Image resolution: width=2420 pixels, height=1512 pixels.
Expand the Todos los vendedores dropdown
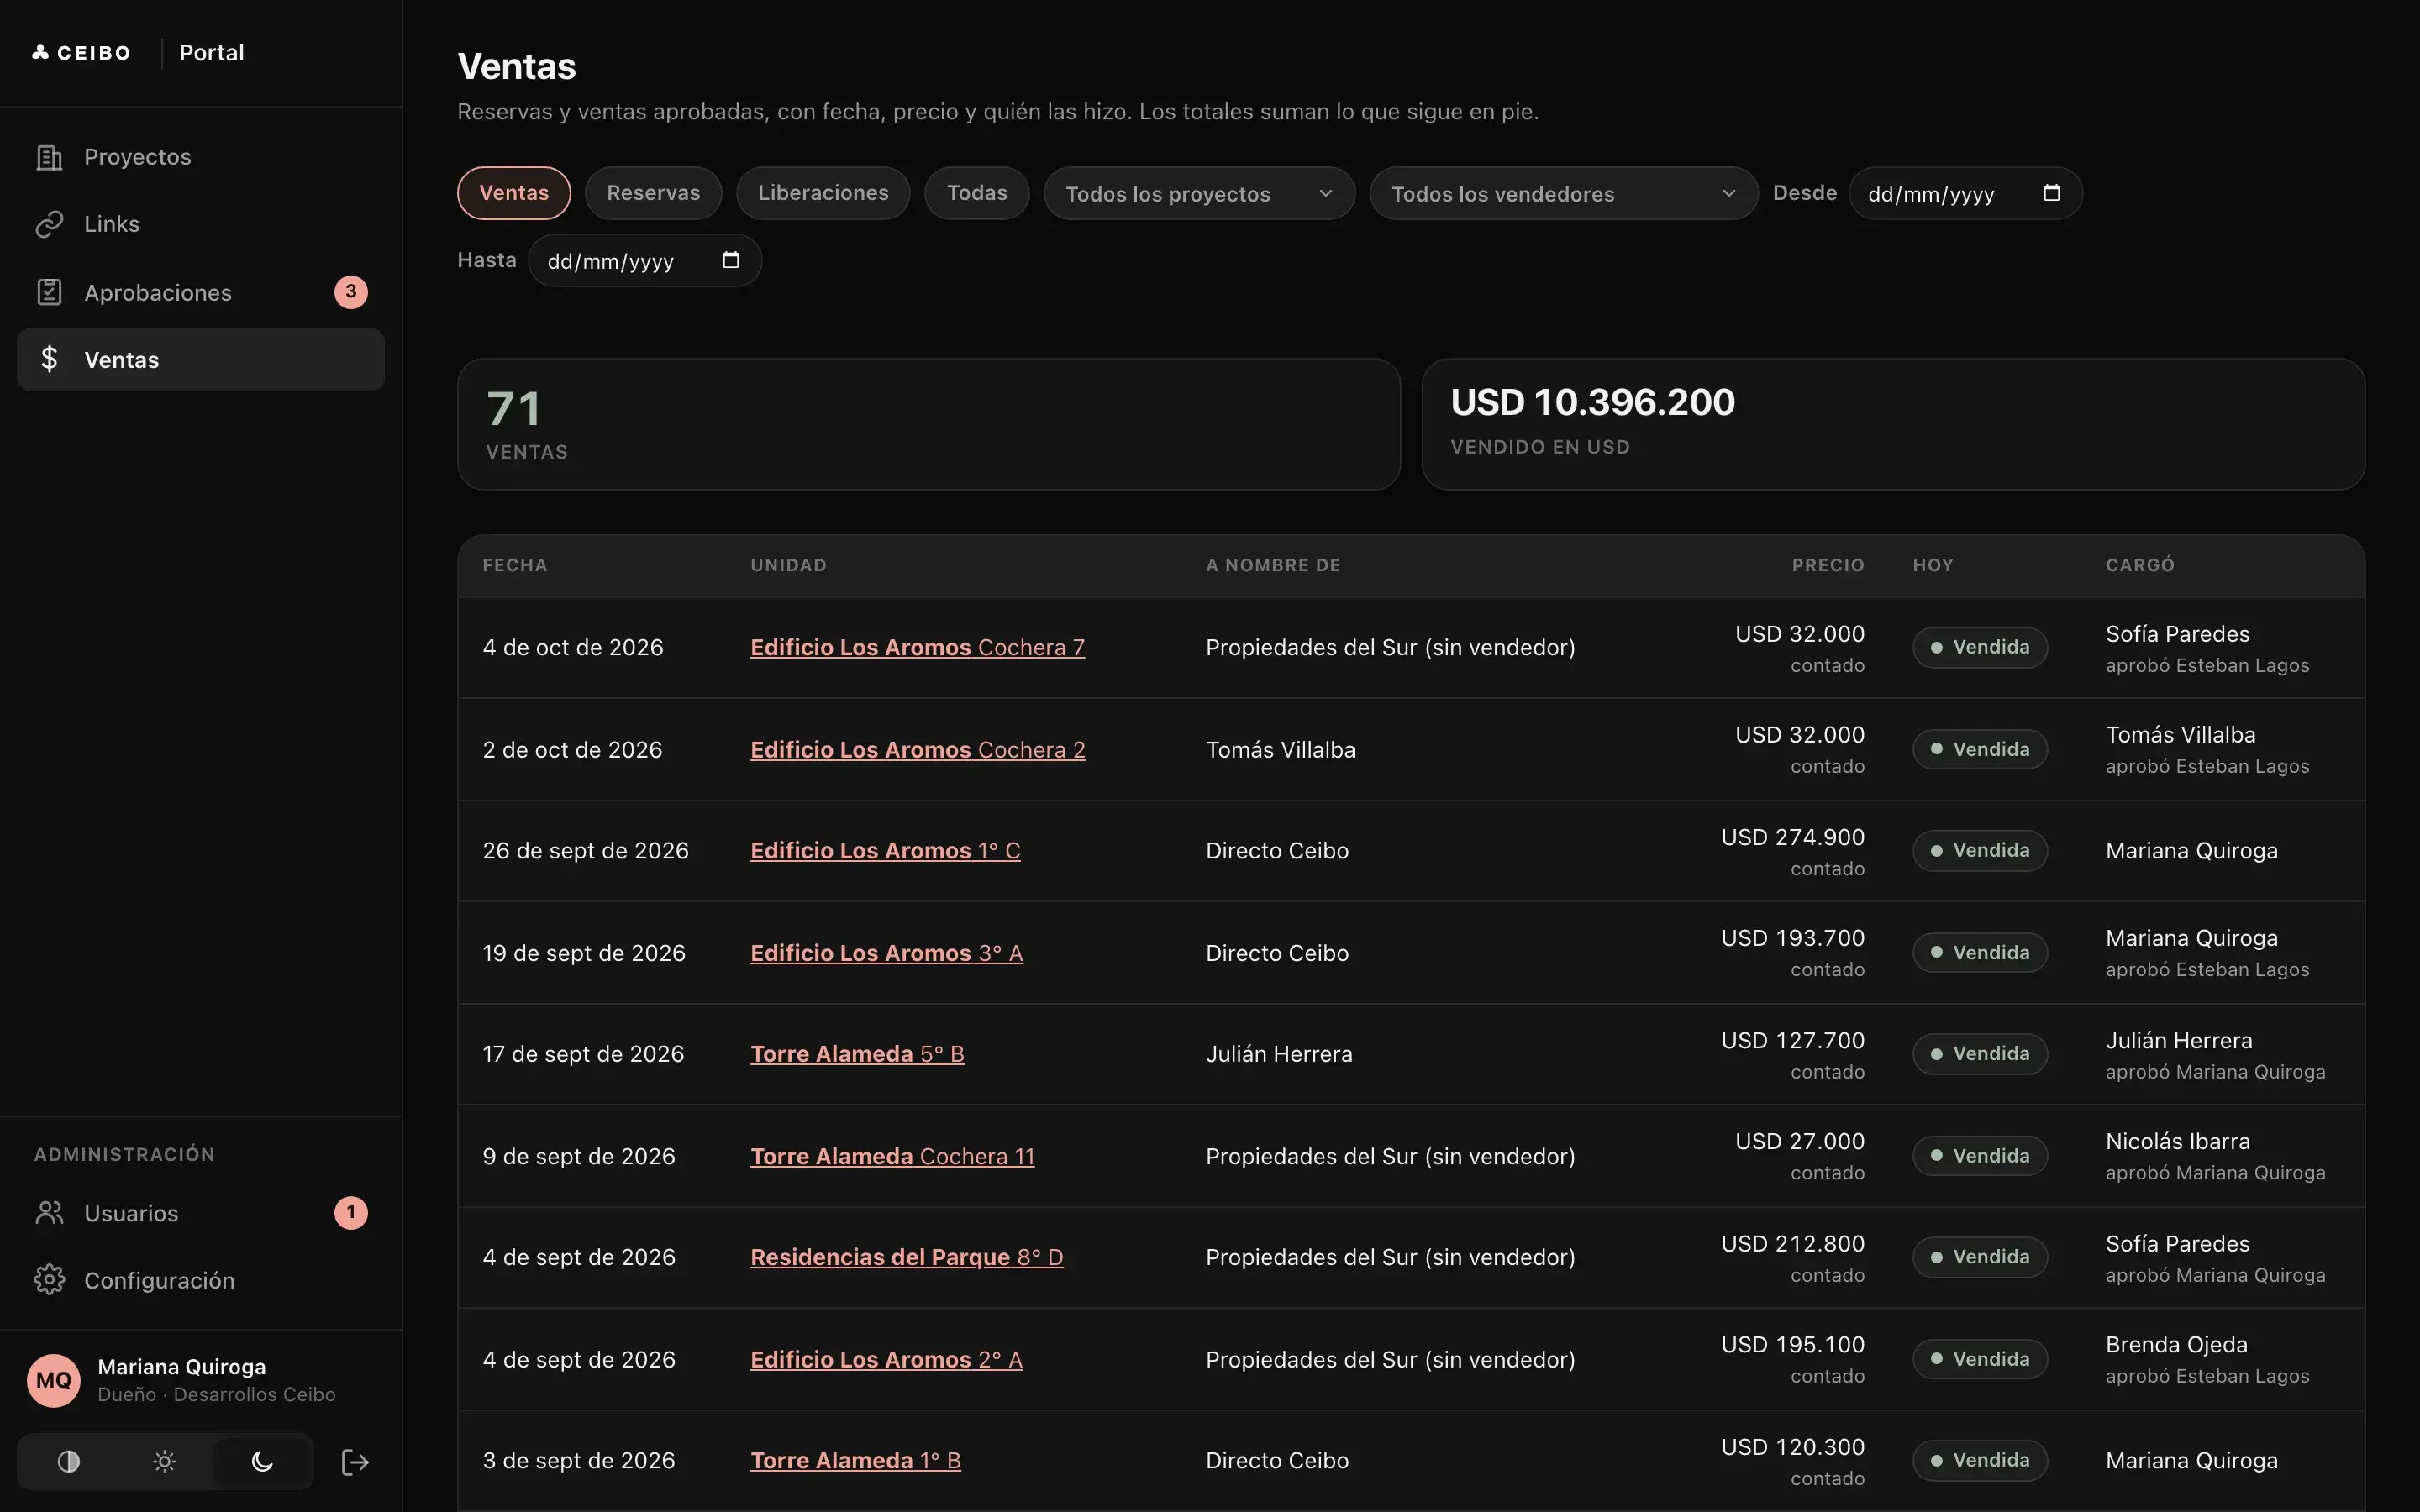pyautogui.click(x=1563, y=193)
